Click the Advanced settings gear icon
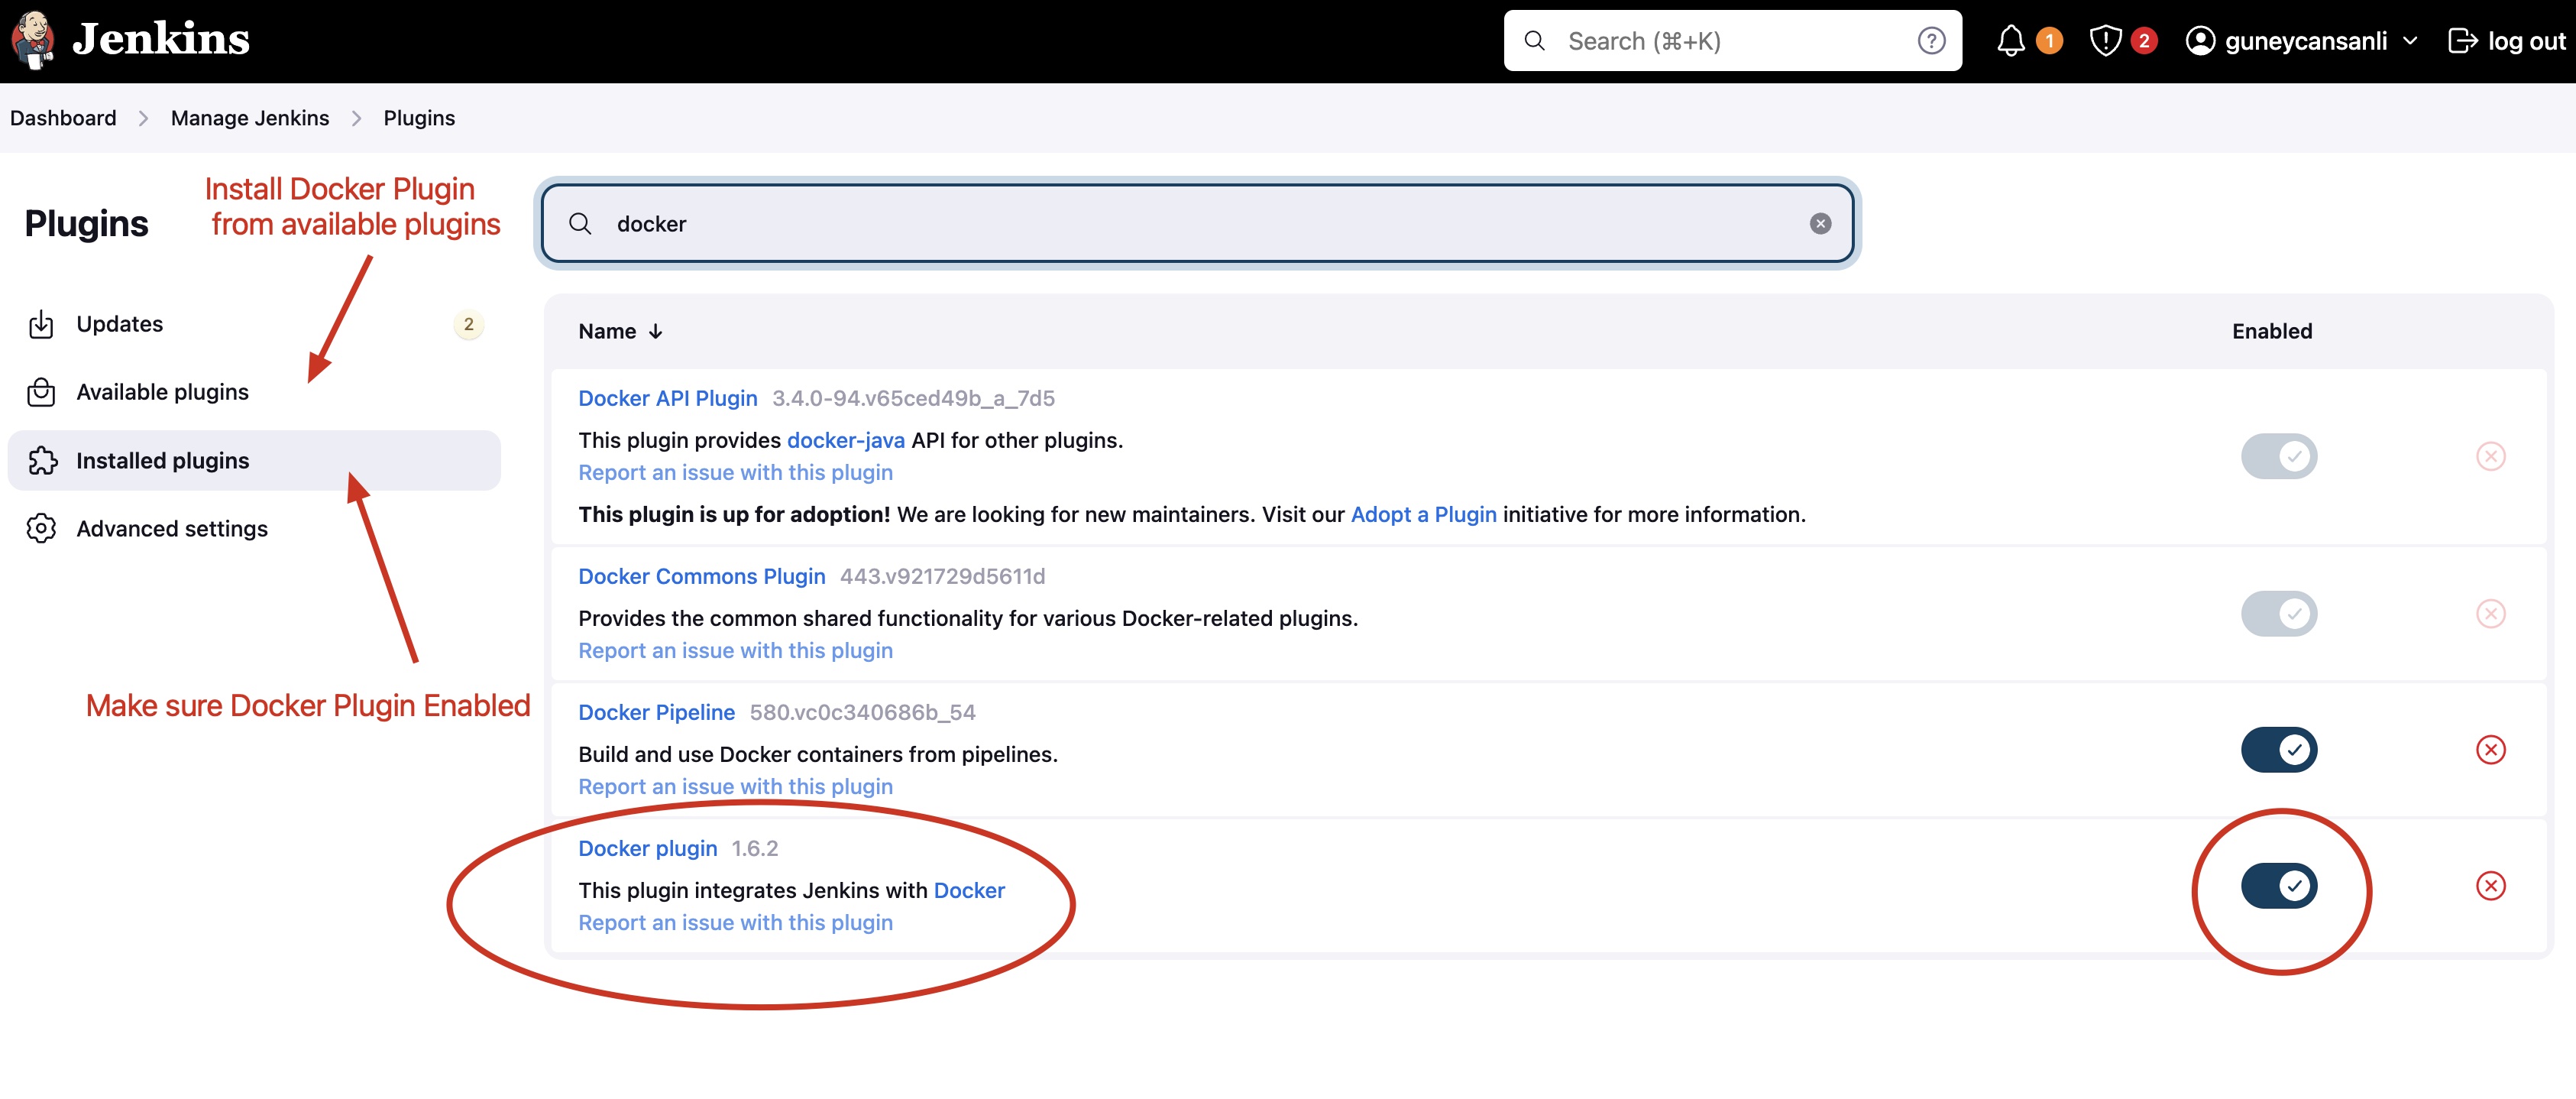 coord(44,527)
